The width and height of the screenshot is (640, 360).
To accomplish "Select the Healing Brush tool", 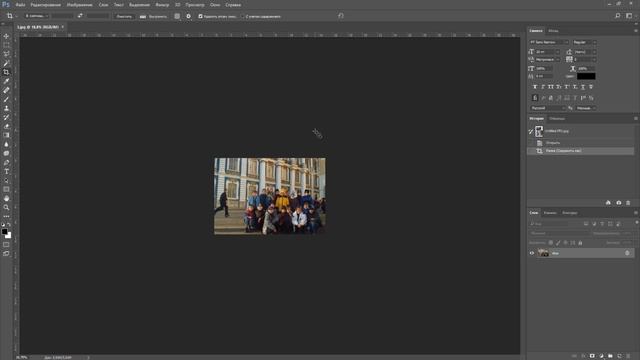I will [6, 90].
